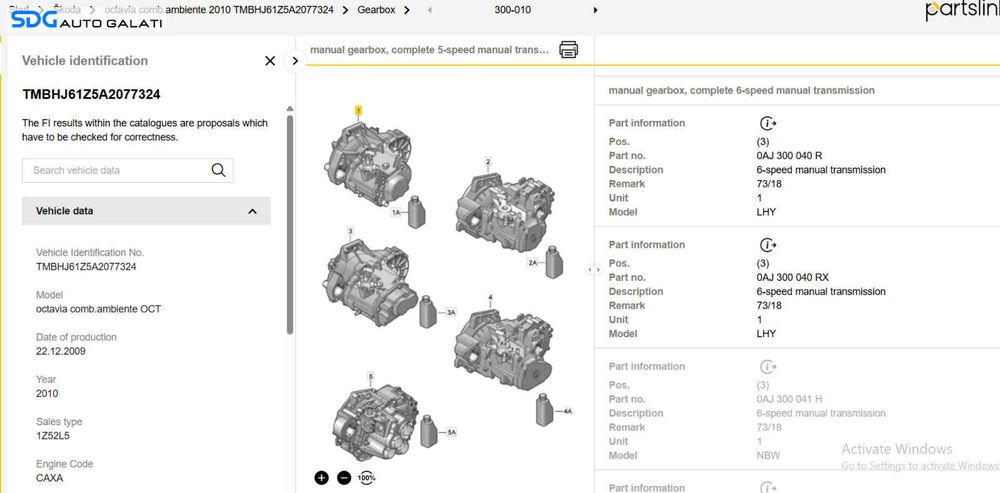Screen dimensions: 1000x493
Task: Select callout 1A oil bottle label
Action: pos(397,212)
